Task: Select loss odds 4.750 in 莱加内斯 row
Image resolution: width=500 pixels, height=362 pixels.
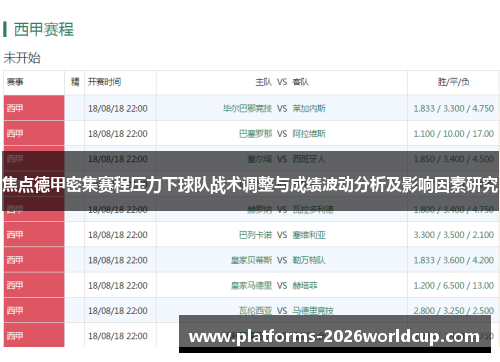Action: coord(483,108)
